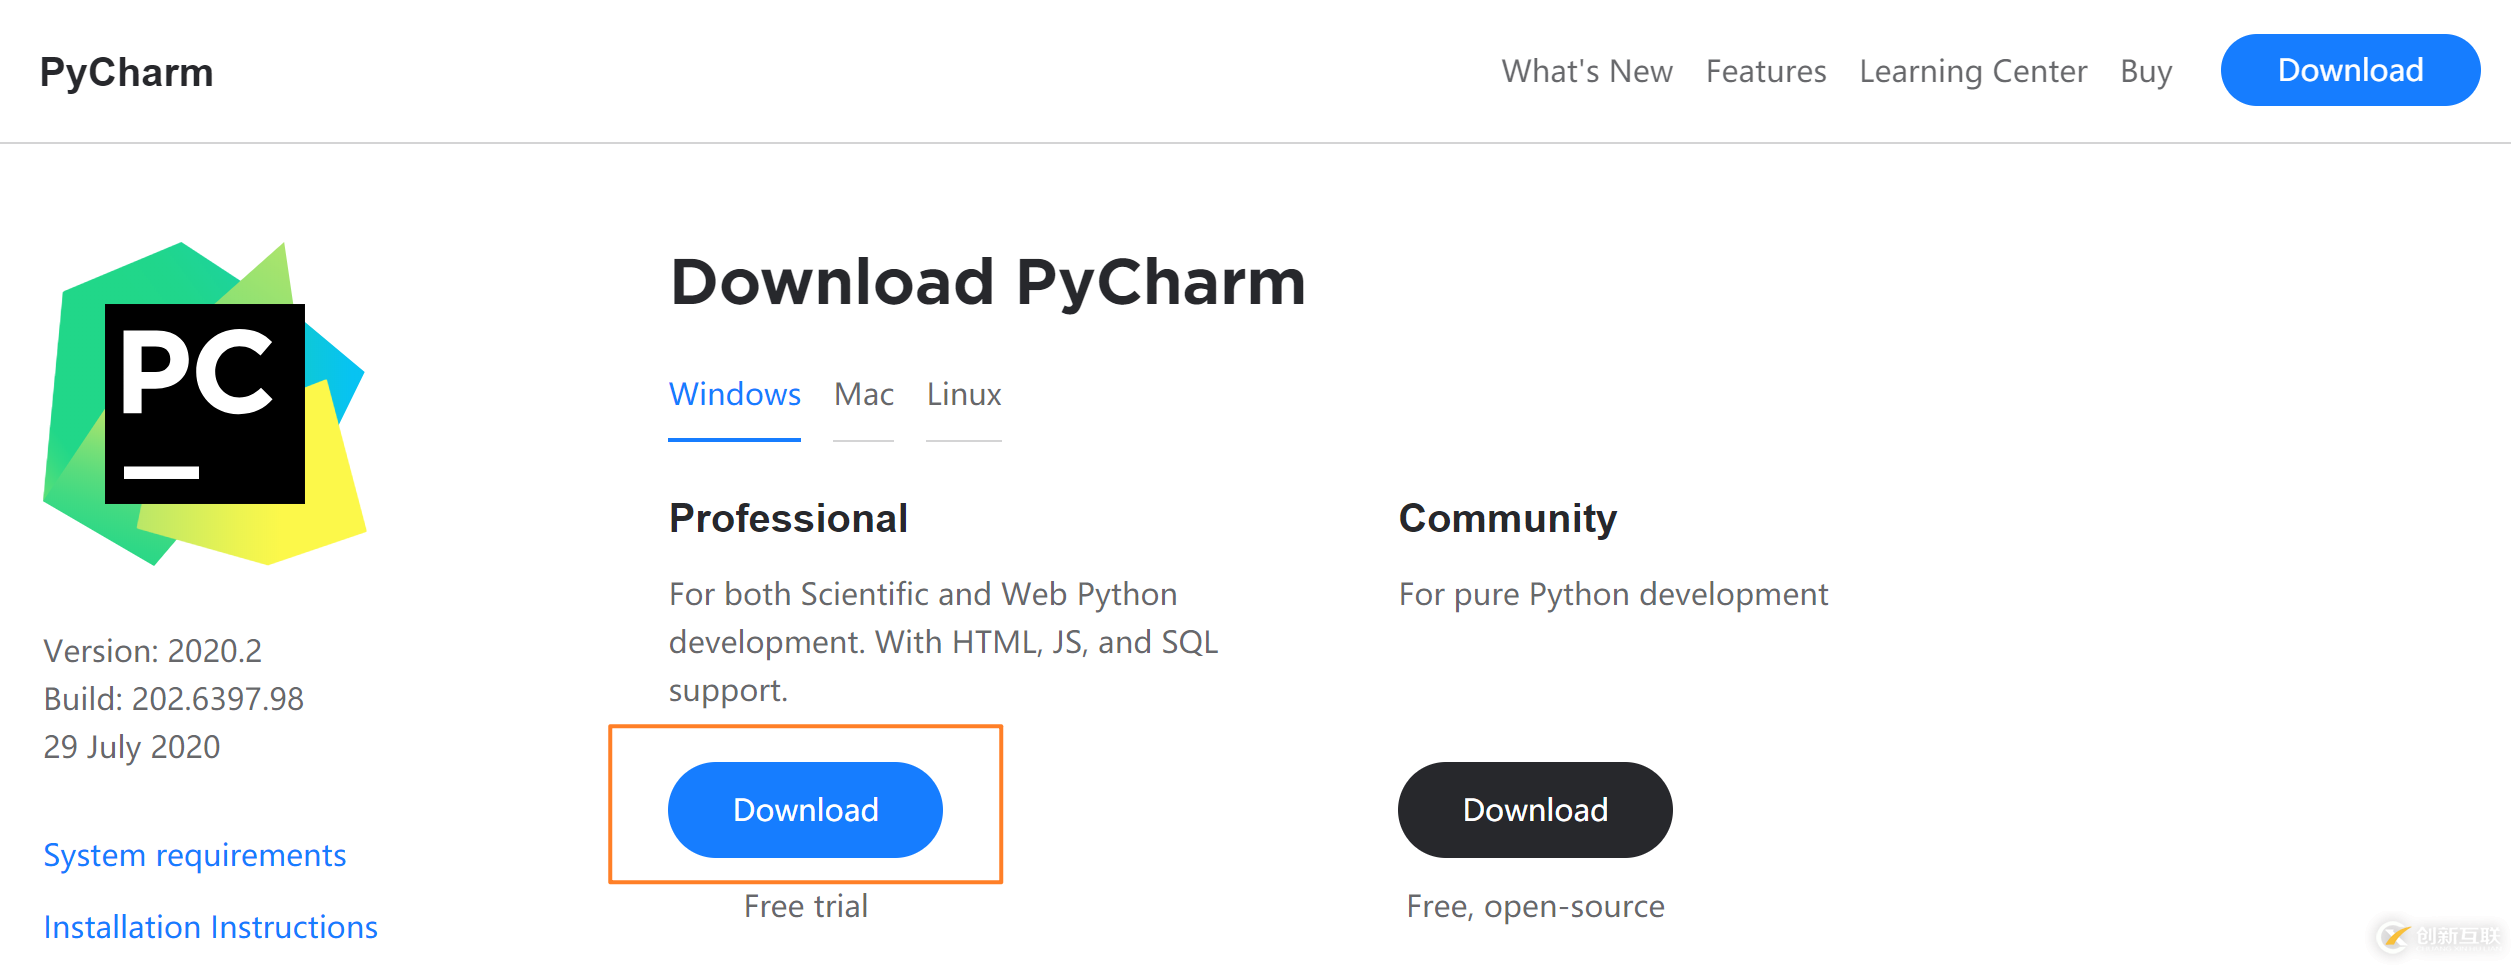The width and height of the screenshot is (2511, 966).
Task: Open System requirements link
Action: coord(194,854)
